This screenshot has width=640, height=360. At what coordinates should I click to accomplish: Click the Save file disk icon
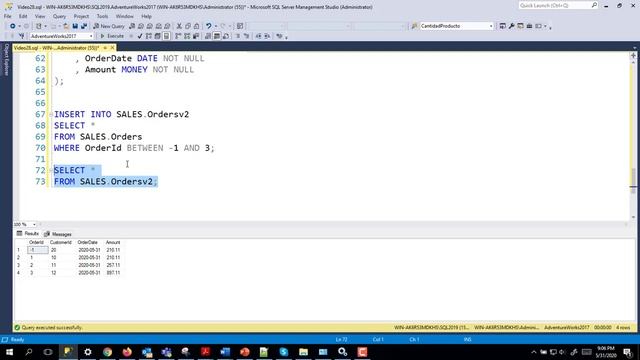75,26
